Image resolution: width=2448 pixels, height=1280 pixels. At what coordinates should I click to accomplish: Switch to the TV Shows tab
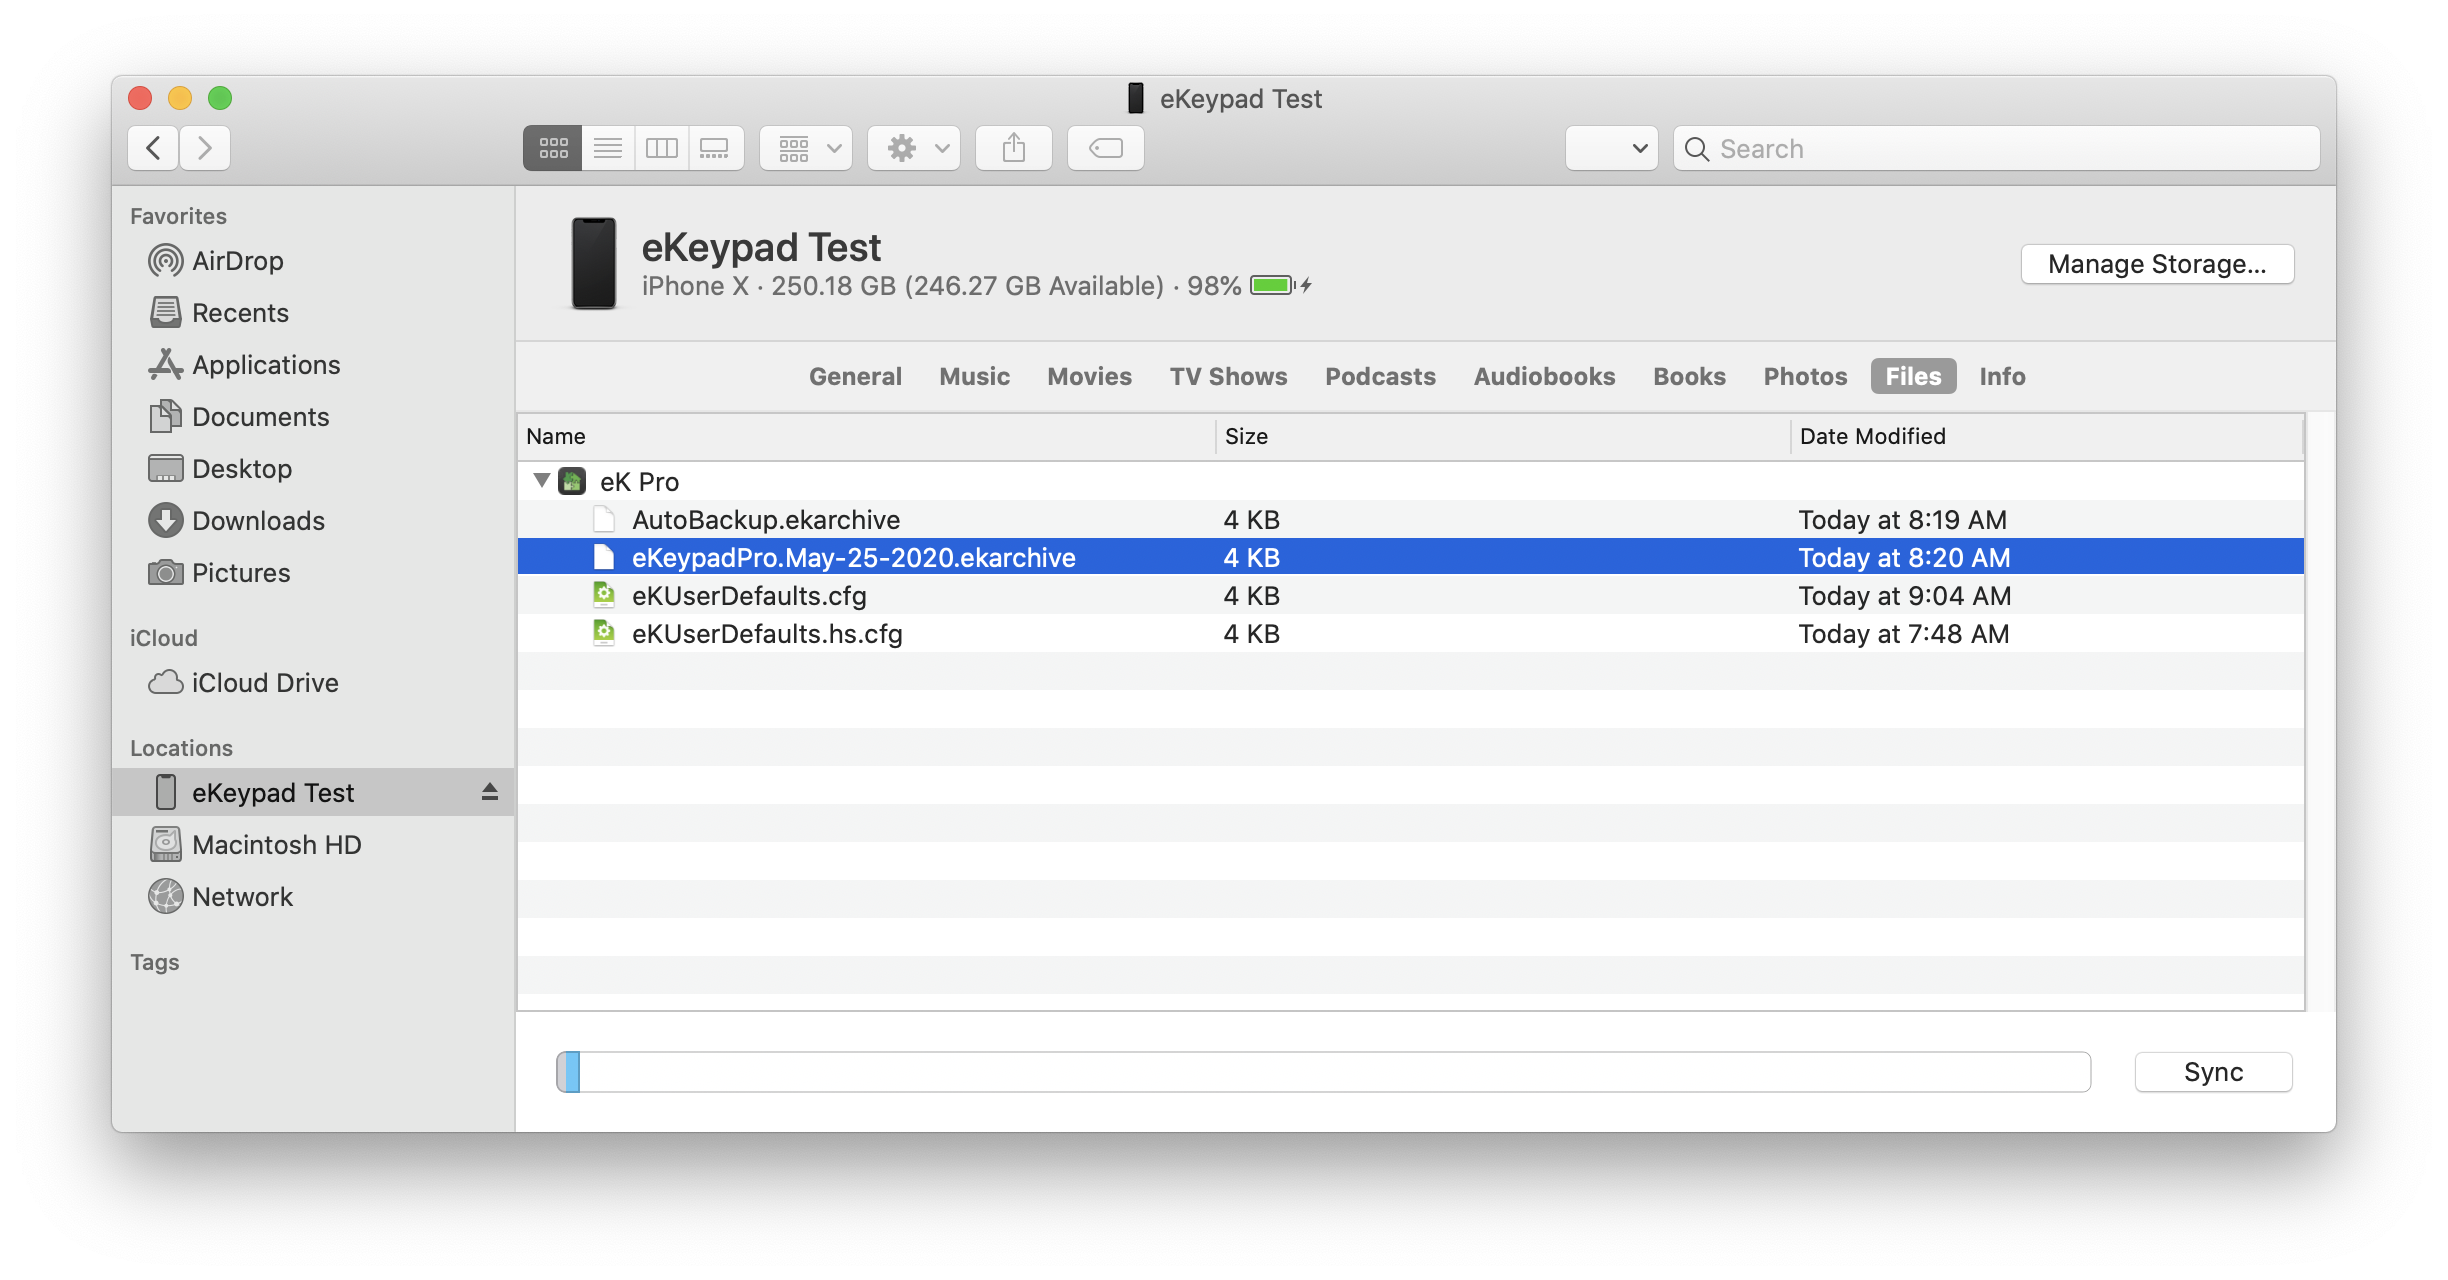point(1228,376)
